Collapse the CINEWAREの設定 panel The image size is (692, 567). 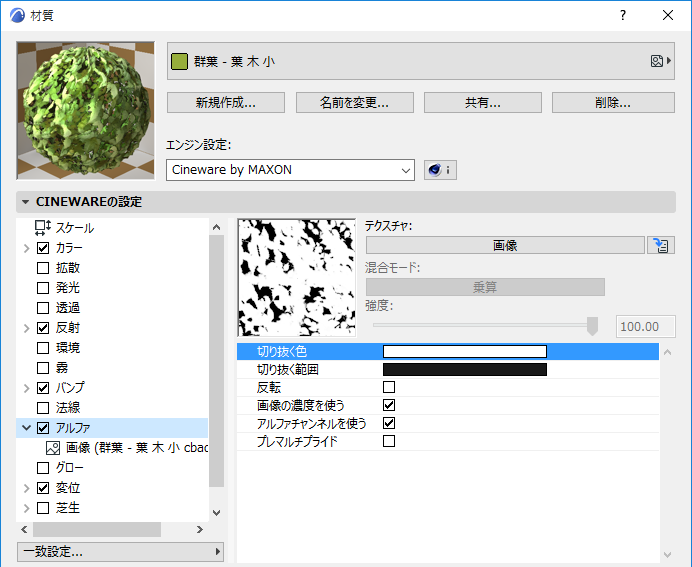tap(25, 202)
